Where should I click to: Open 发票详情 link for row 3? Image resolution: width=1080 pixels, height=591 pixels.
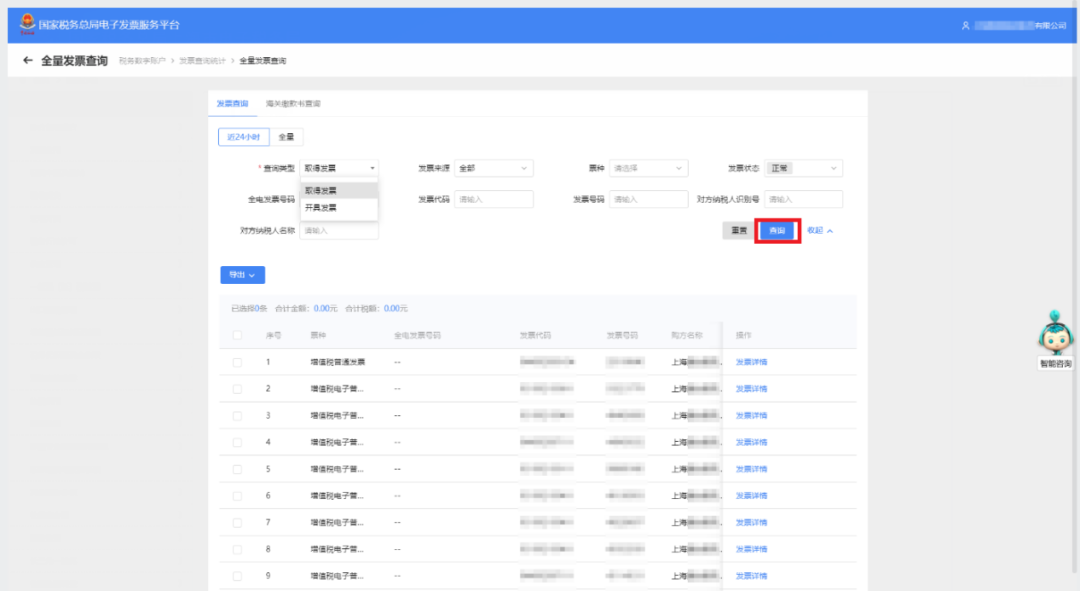click(751, 415)
